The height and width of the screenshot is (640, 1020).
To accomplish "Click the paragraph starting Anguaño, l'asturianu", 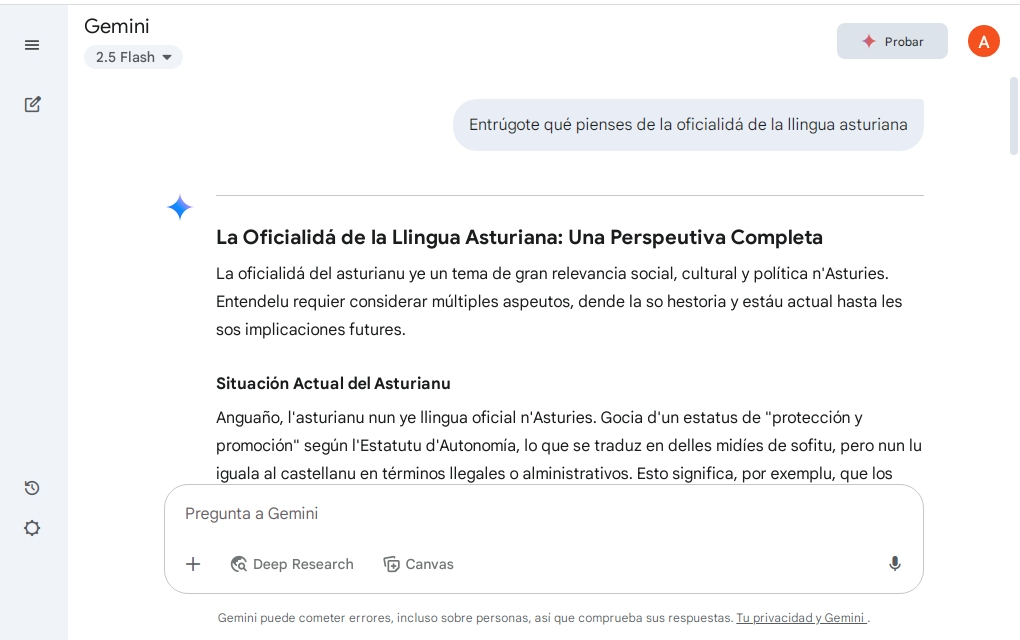I will [569, 446].
